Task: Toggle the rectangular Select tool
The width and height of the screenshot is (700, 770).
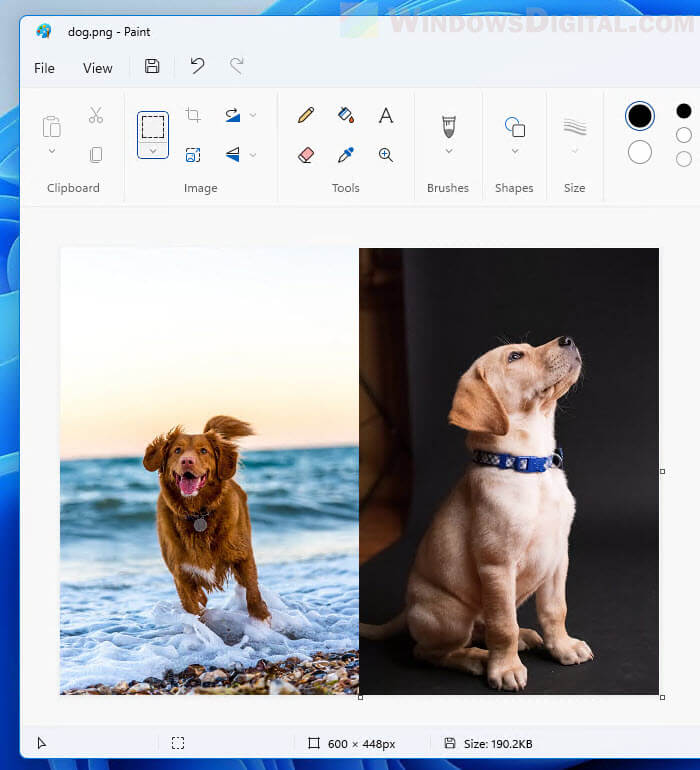Action: tap(153, 127)
